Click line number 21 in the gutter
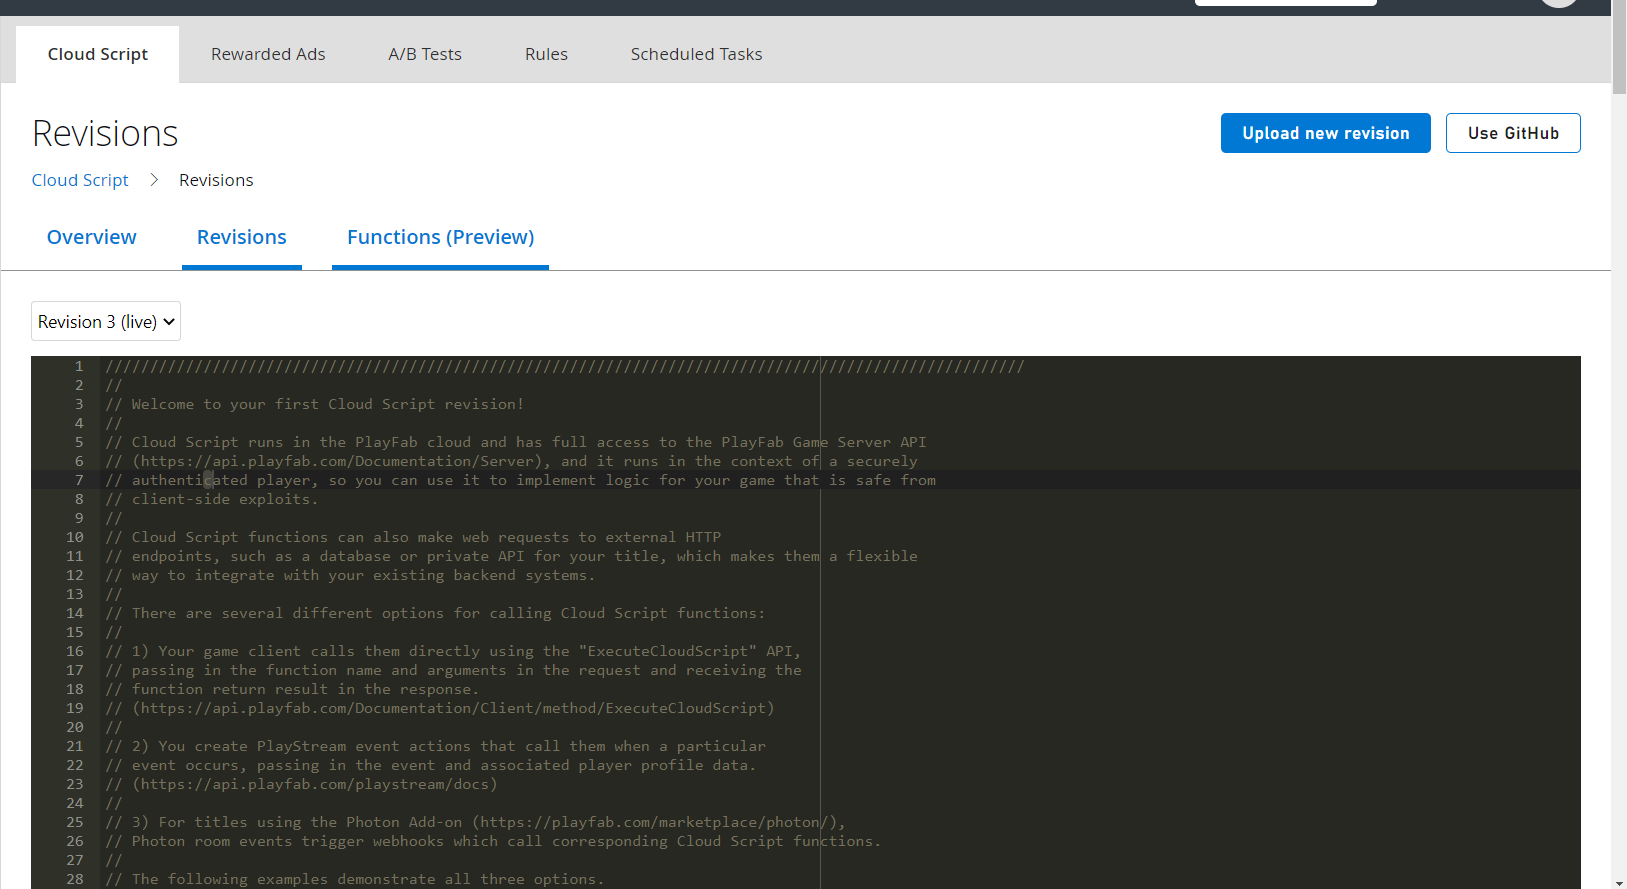The height and width of the screenshot is (889, 1627). pos(75,746)
